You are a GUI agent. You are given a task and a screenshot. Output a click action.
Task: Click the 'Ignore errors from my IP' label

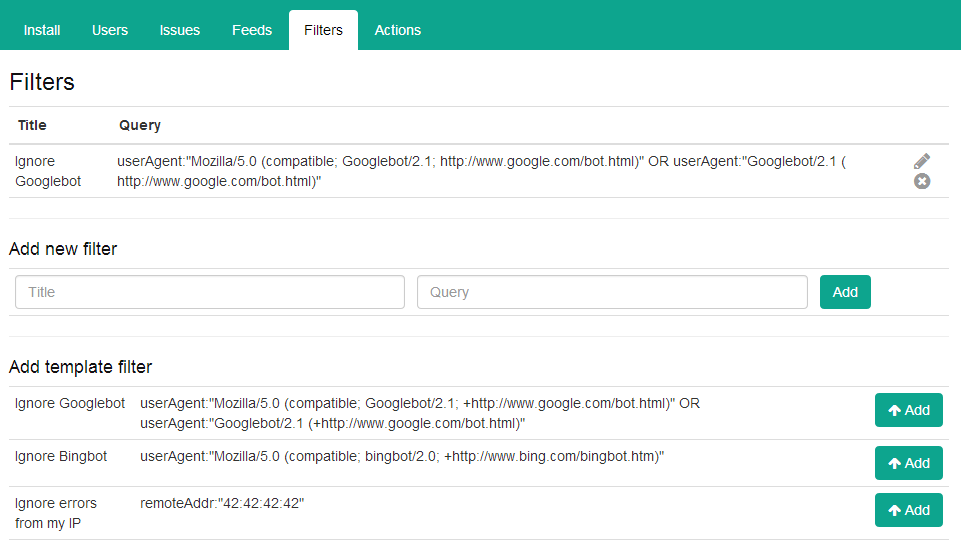tap(56, 513)
